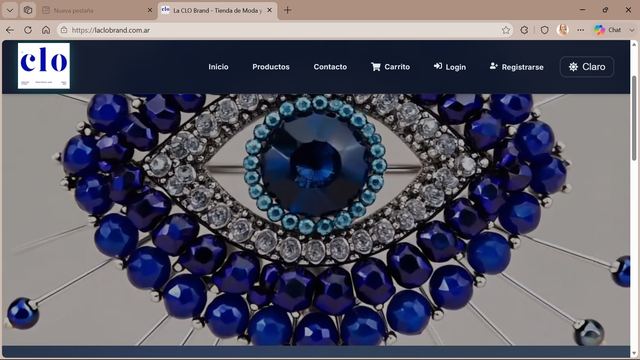Expand the chevron next to Chat
Image resolution: width=640 pixels, height=360 pixels.
coord(631,30)
